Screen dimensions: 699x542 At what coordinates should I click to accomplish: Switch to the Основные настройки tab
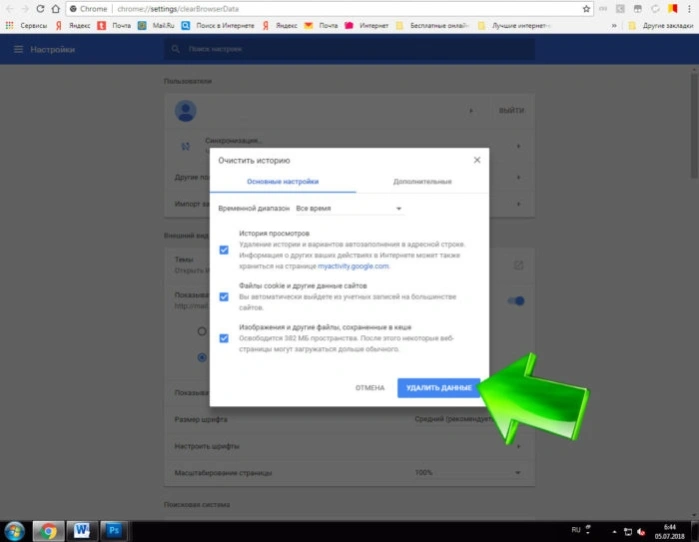pyautogui.click(x=283, y=182)
